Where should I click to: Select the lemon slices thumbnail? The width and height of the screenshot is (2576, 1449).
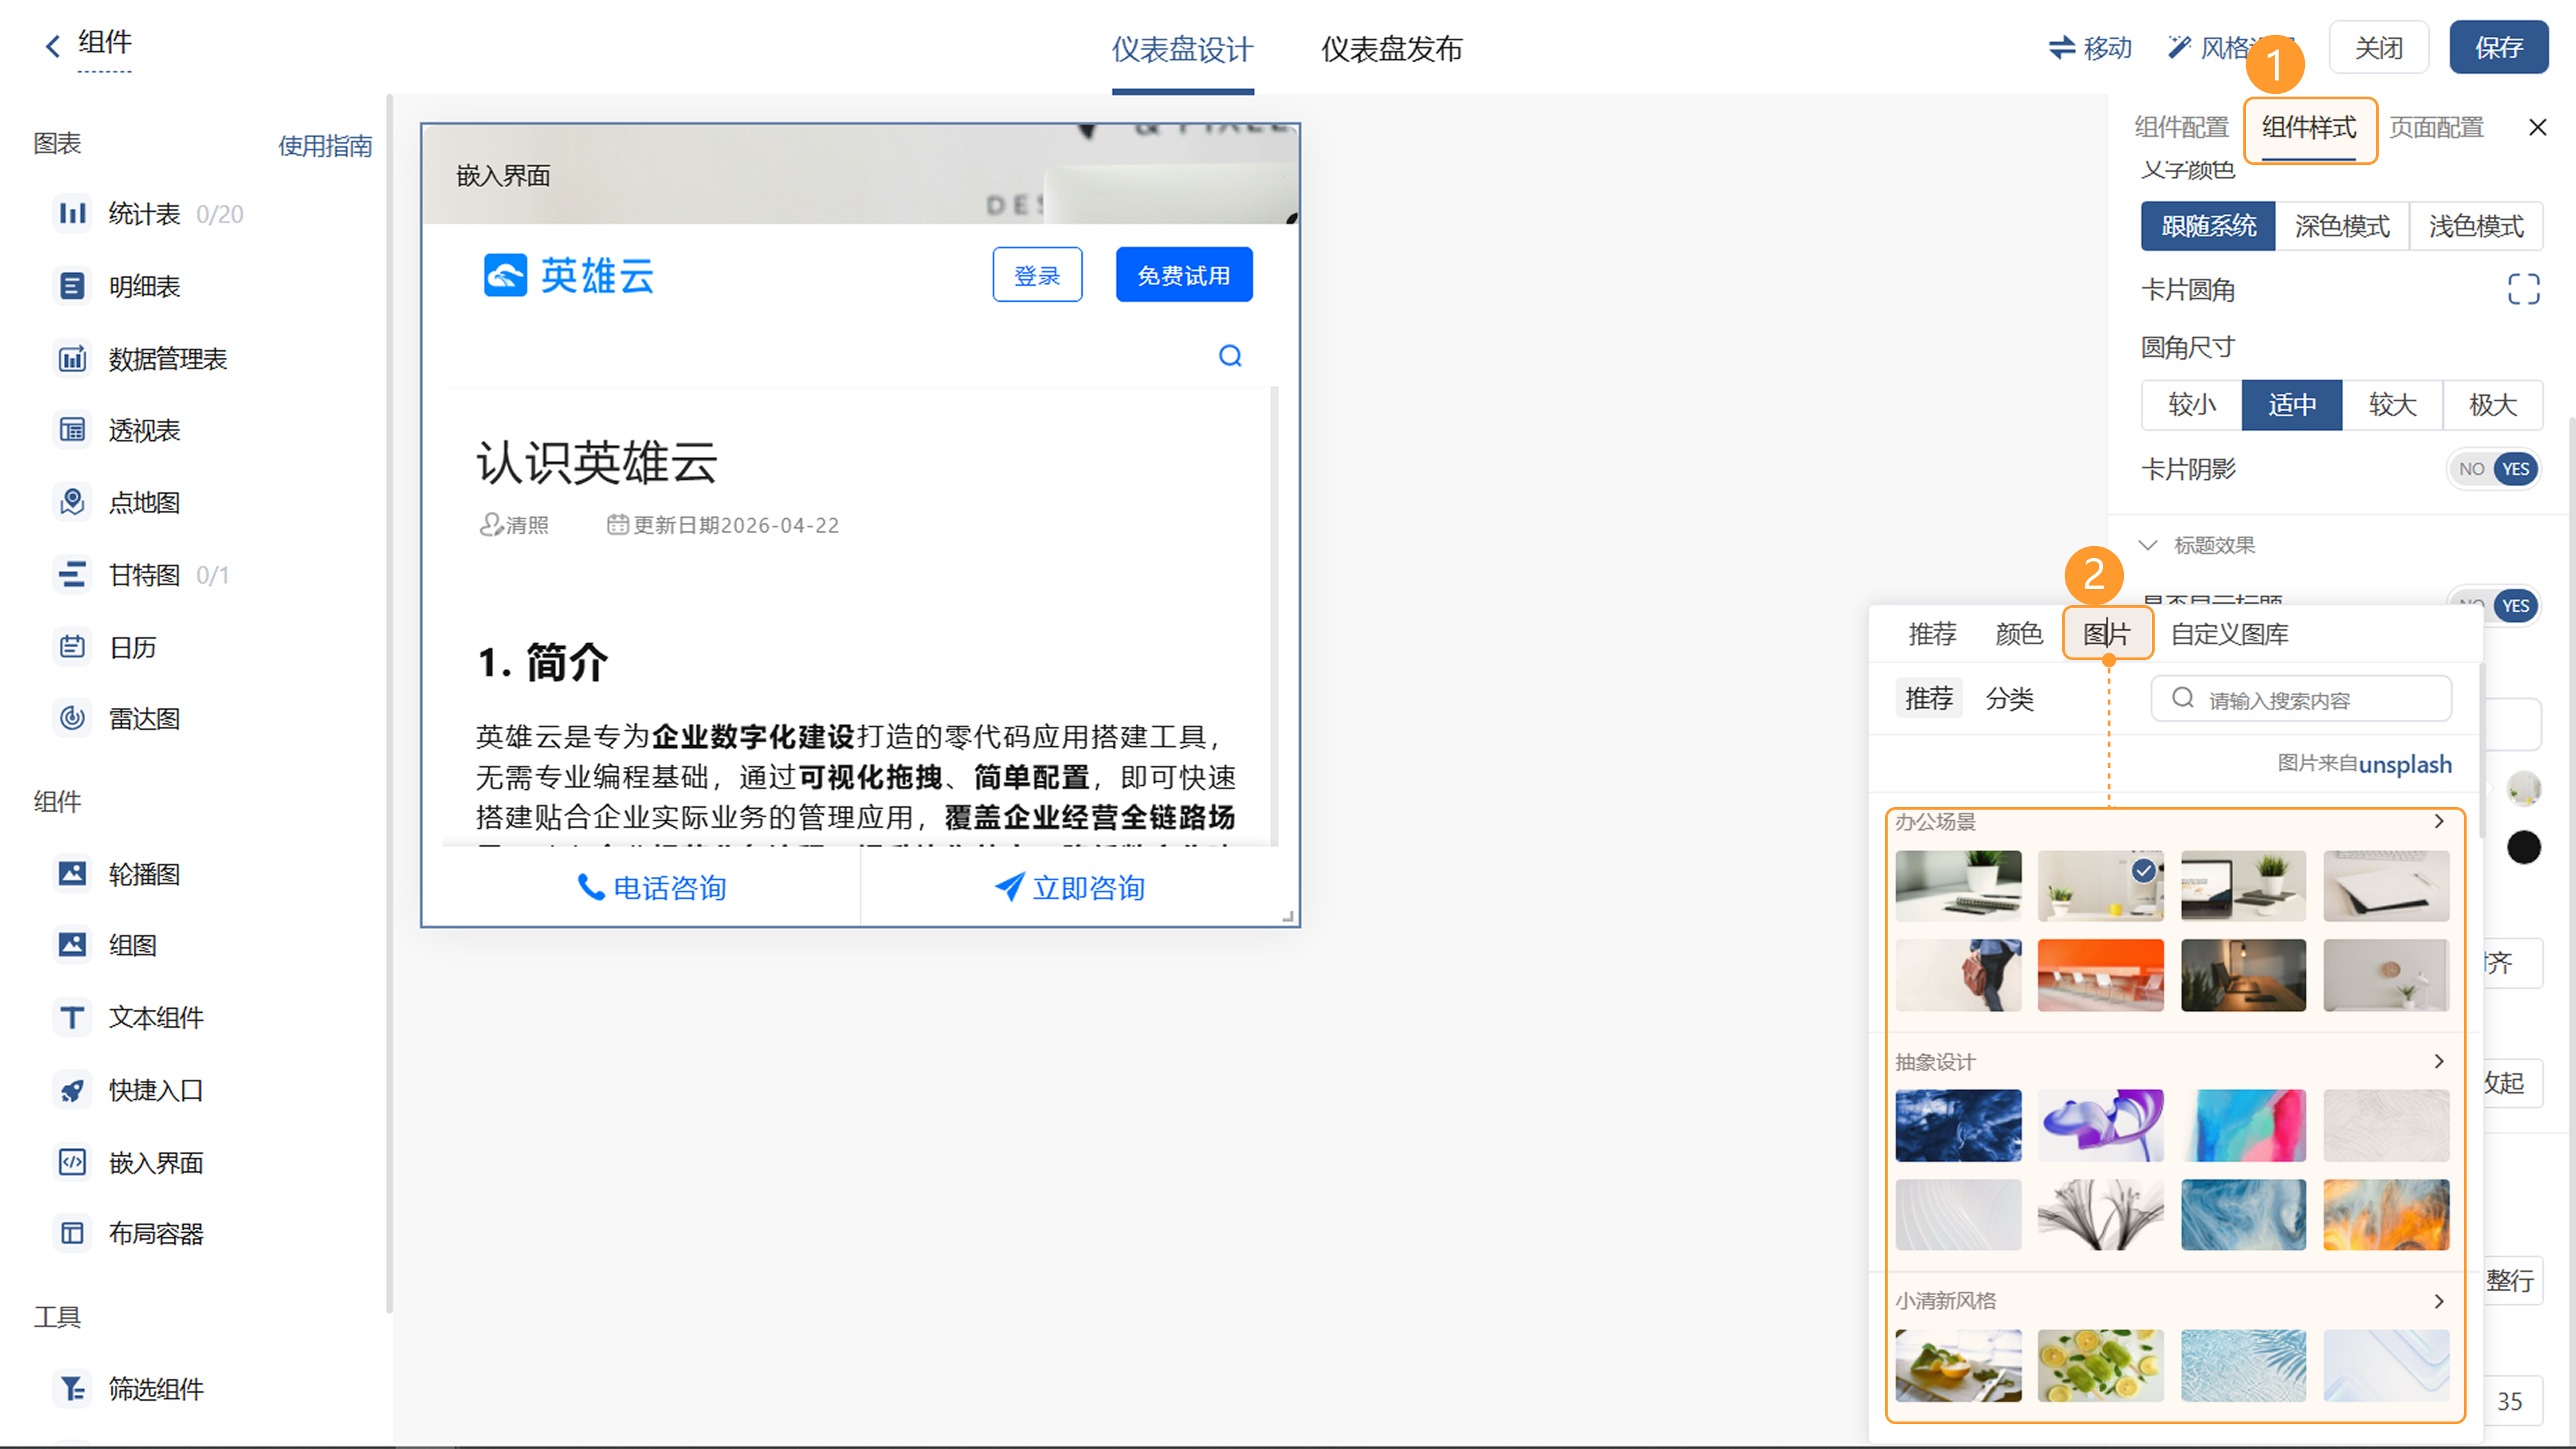[x=2100, y=1365]
